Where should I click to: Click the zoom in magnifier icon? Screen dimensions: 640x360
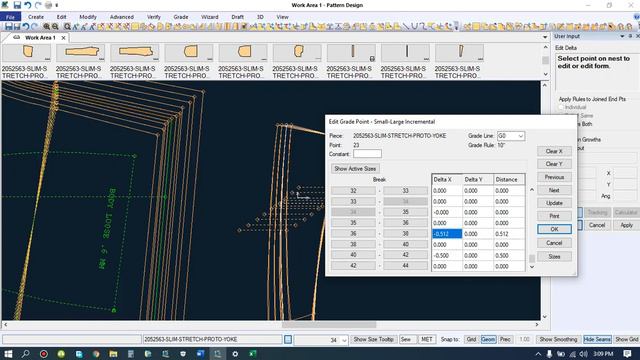click(x=47, y=27)
